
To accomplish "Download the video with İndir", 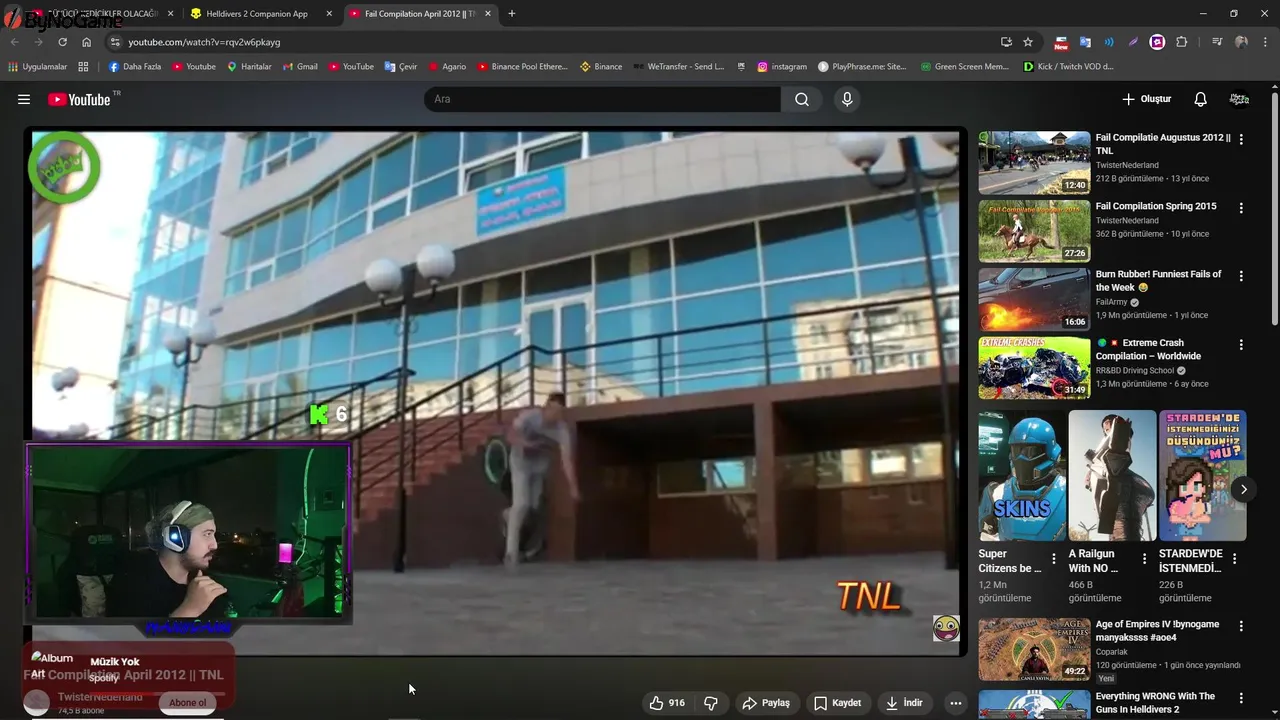I will coord(904,703).
